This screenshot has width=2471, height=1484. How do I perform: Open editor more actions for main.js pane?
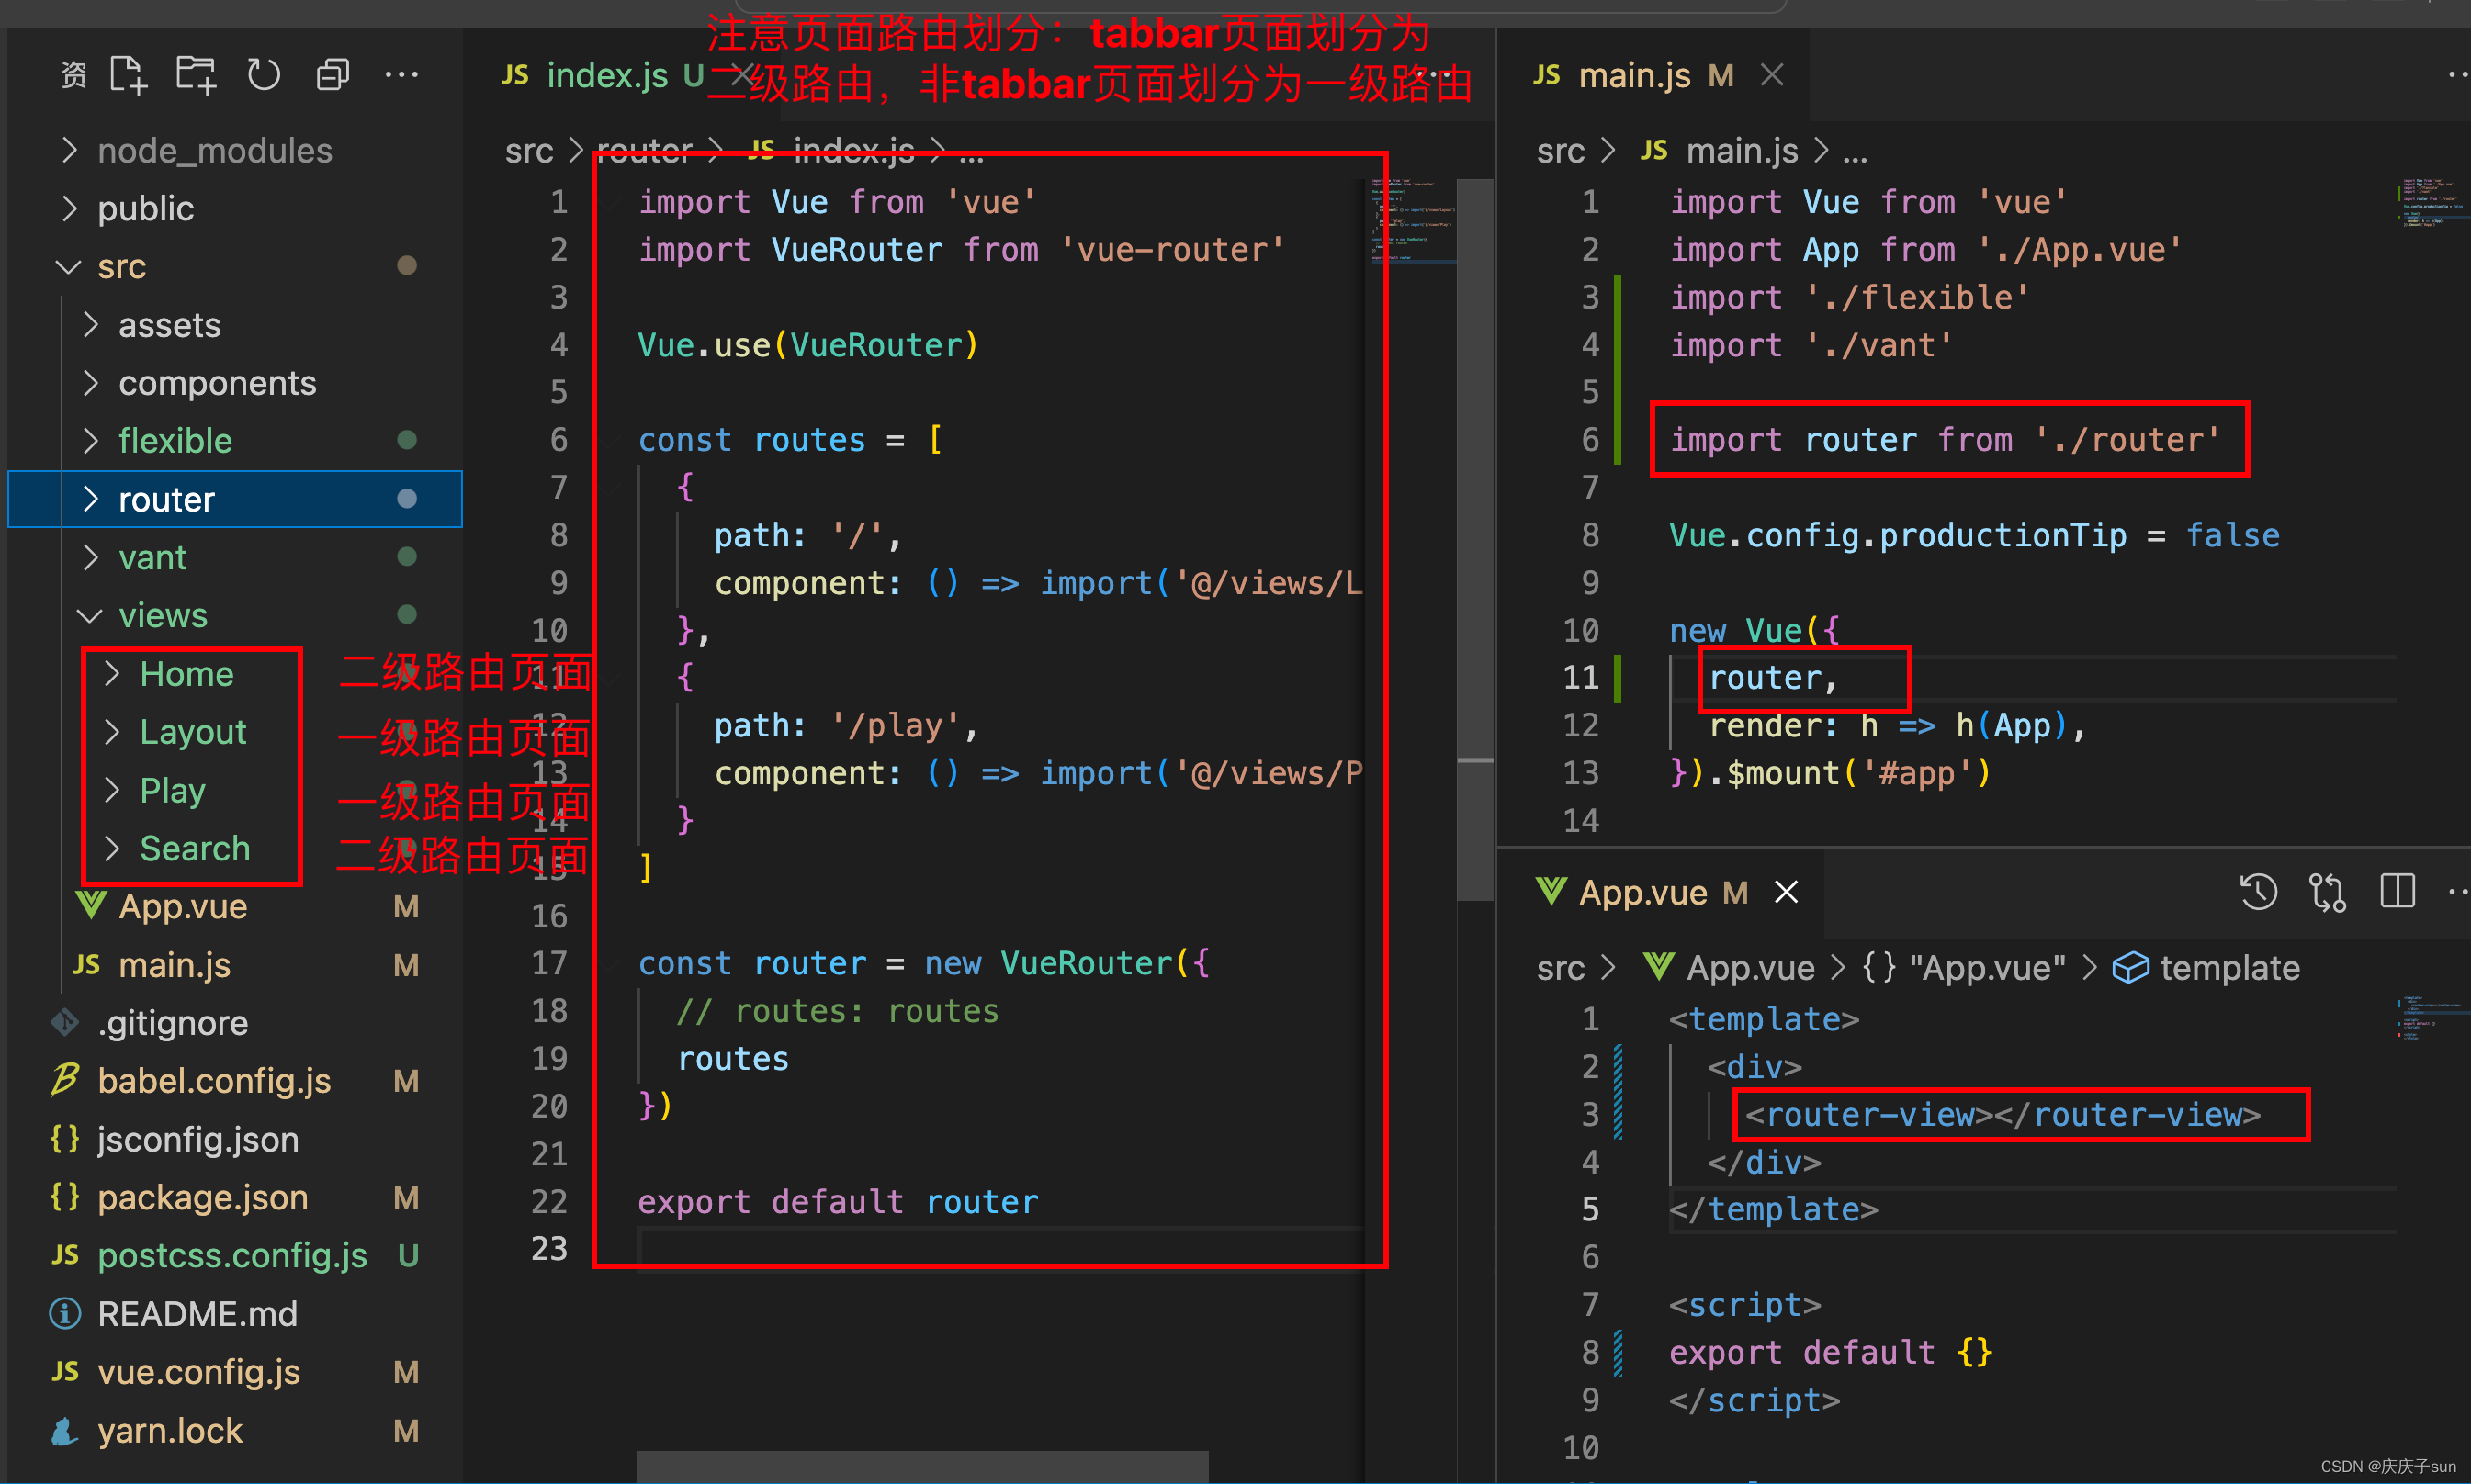click(x=2458, y=74)
